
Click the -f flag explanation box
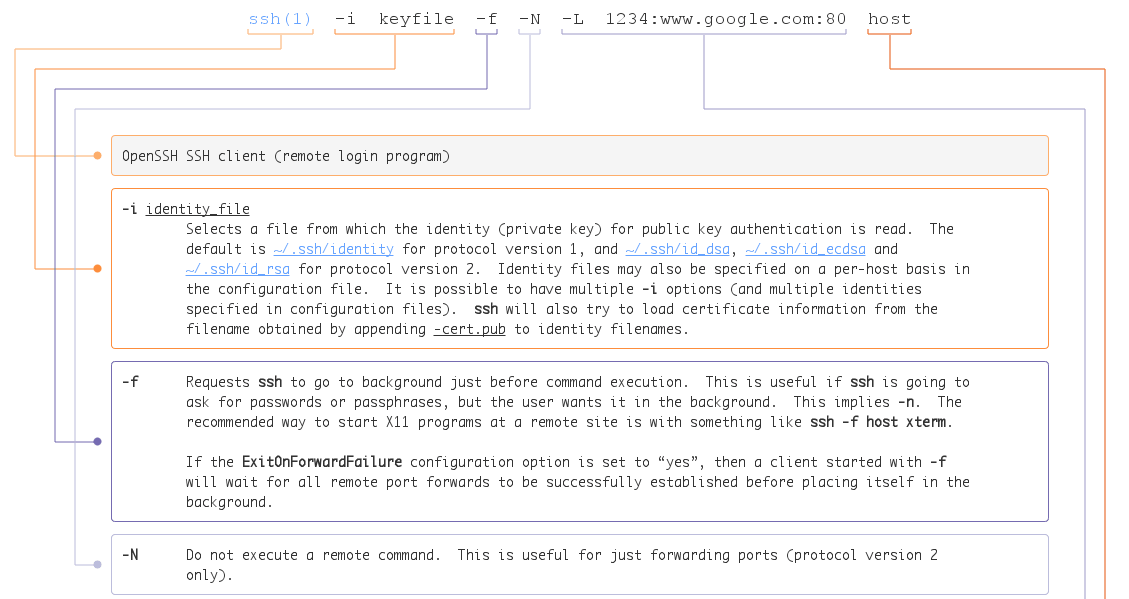(x=580, y=441)
